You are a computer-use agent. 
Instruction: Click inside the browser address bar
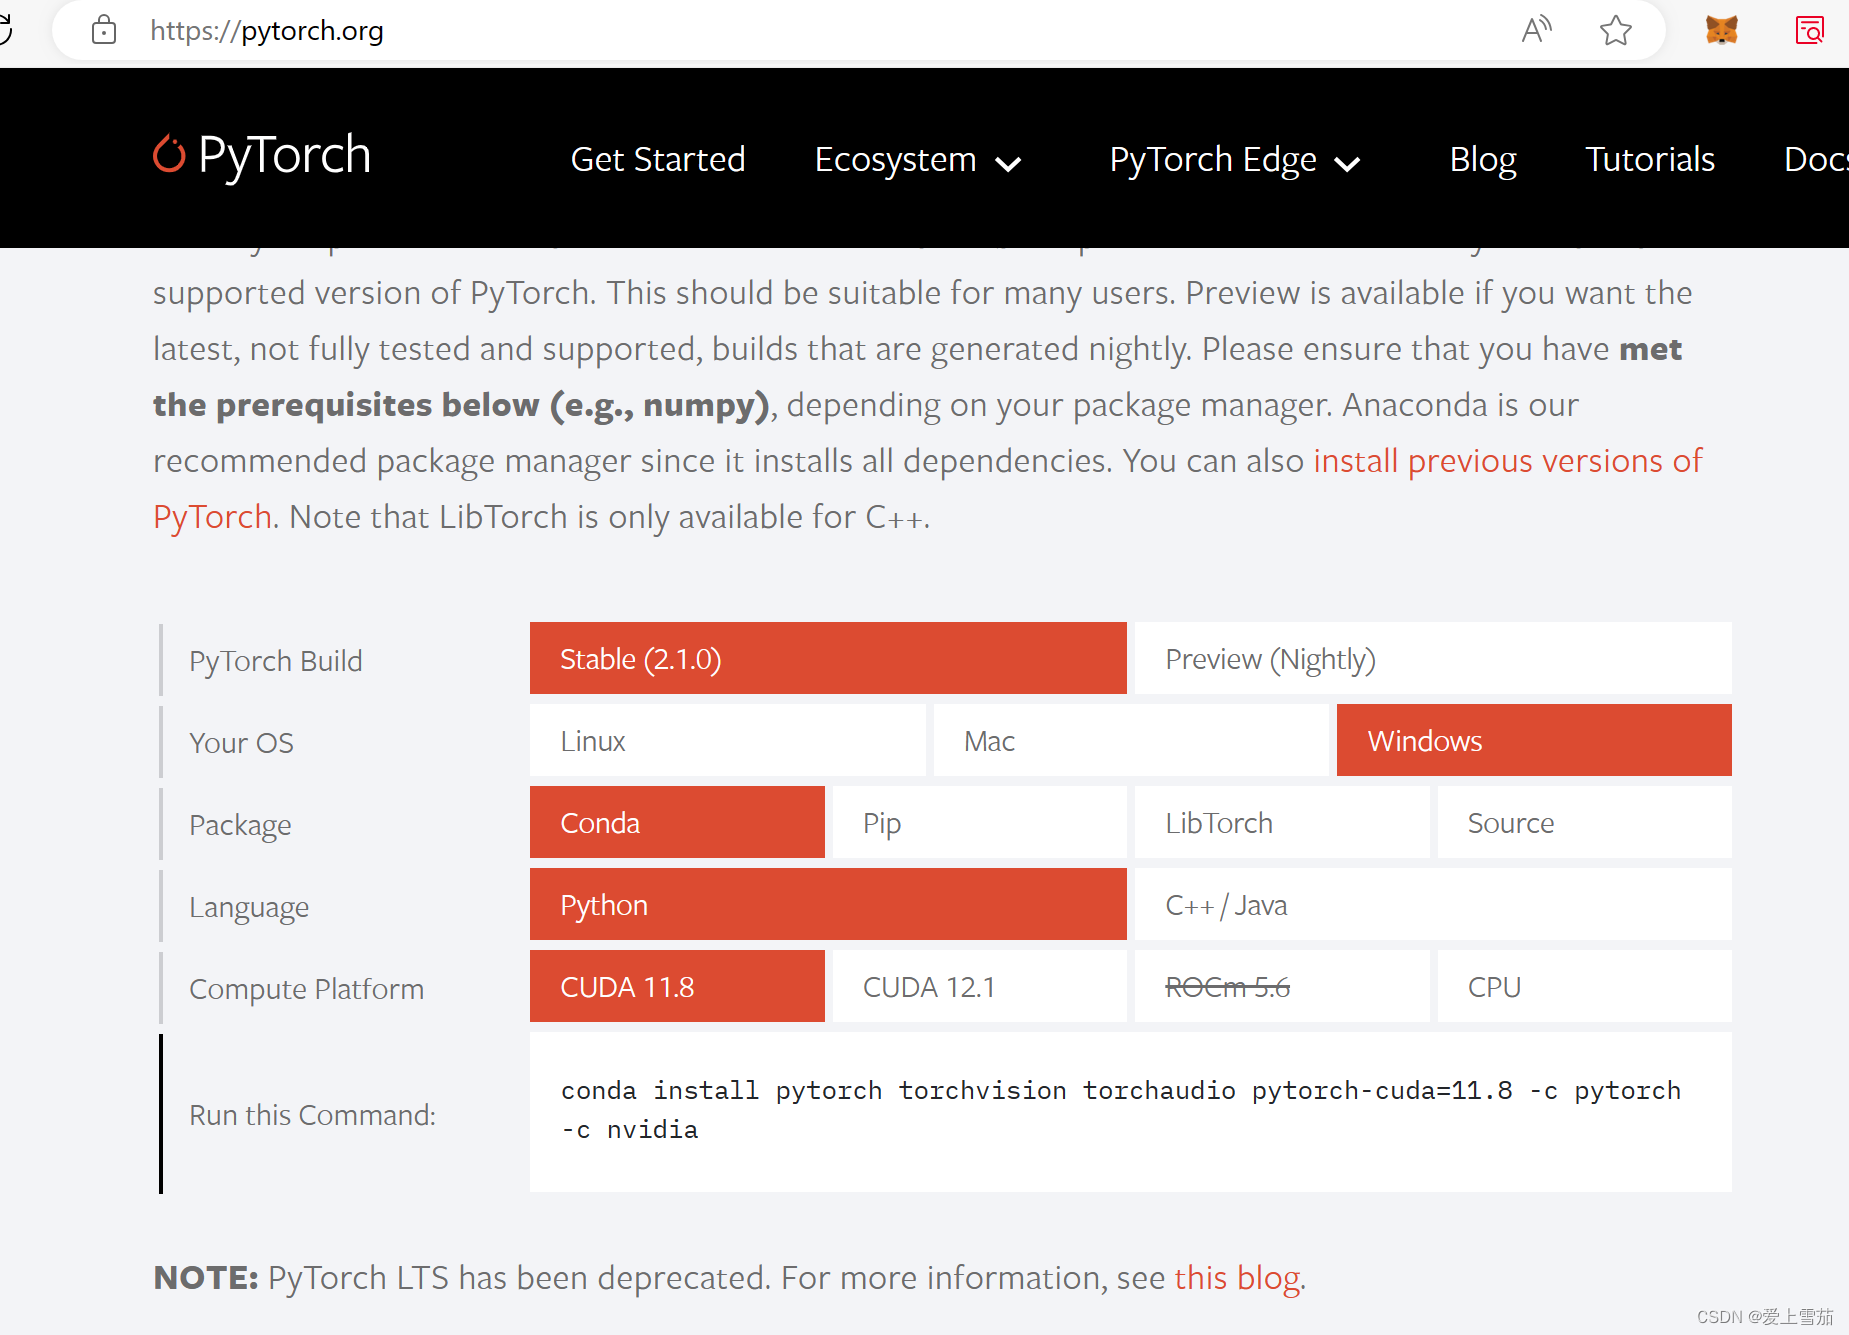point(600,30)
